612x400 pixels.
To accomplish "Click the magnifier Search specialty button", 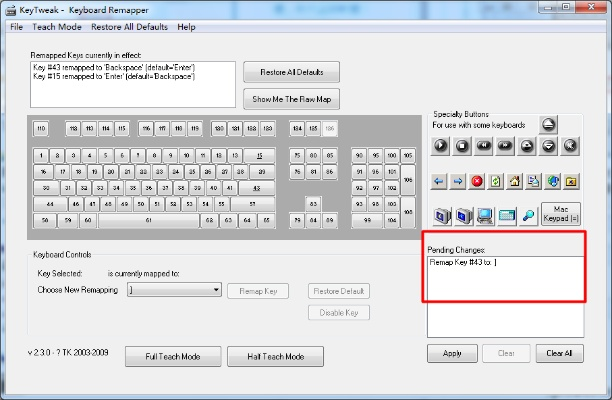I will [x=528, y=215].
